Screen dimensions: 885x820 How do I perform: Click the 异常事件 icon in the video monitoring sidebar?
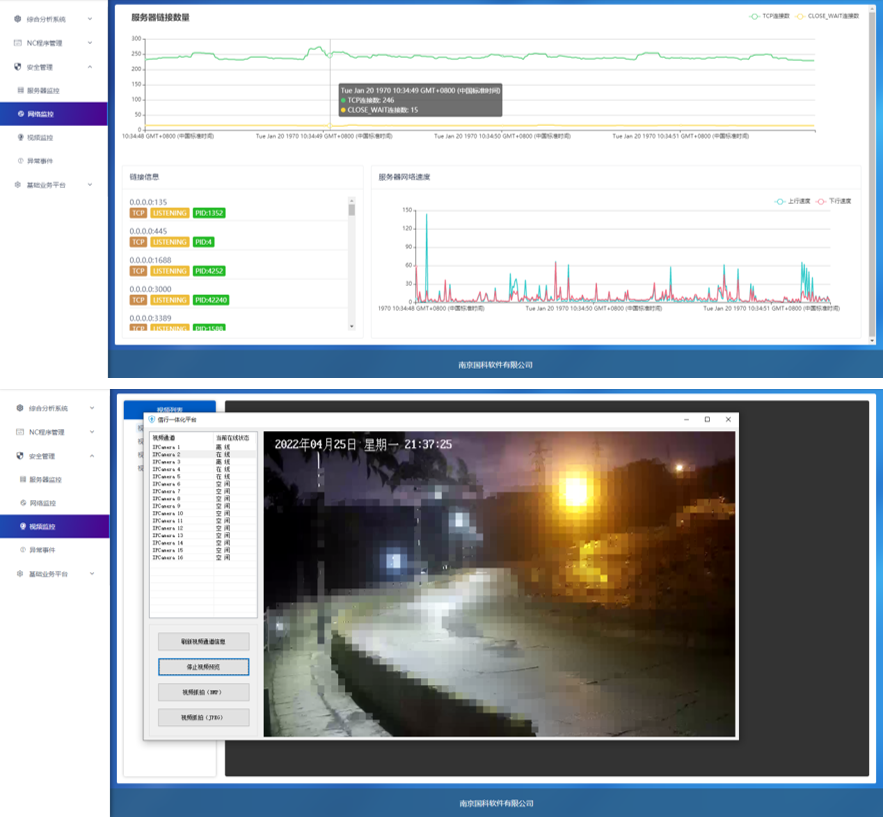click(x=23, y=550)
